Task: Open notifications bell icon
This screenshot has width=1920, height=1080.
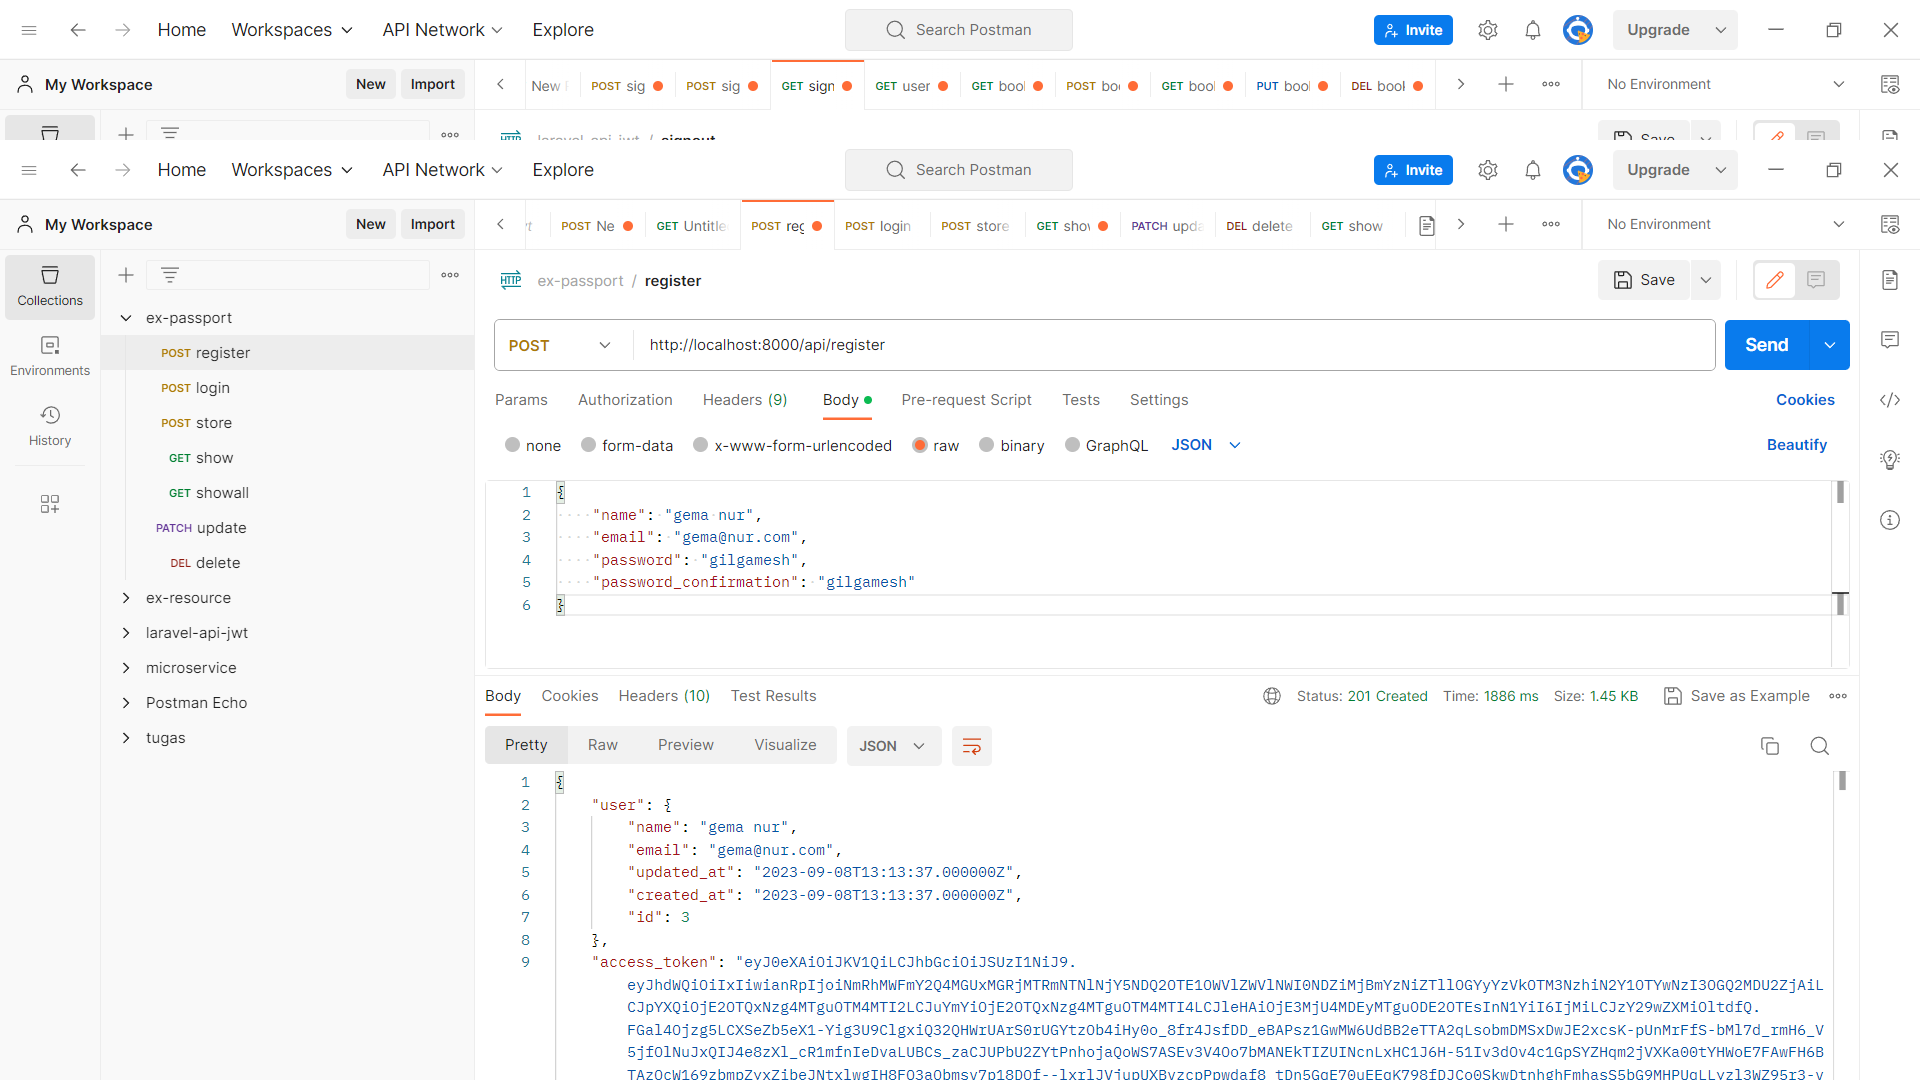Action: point(1532,170)
